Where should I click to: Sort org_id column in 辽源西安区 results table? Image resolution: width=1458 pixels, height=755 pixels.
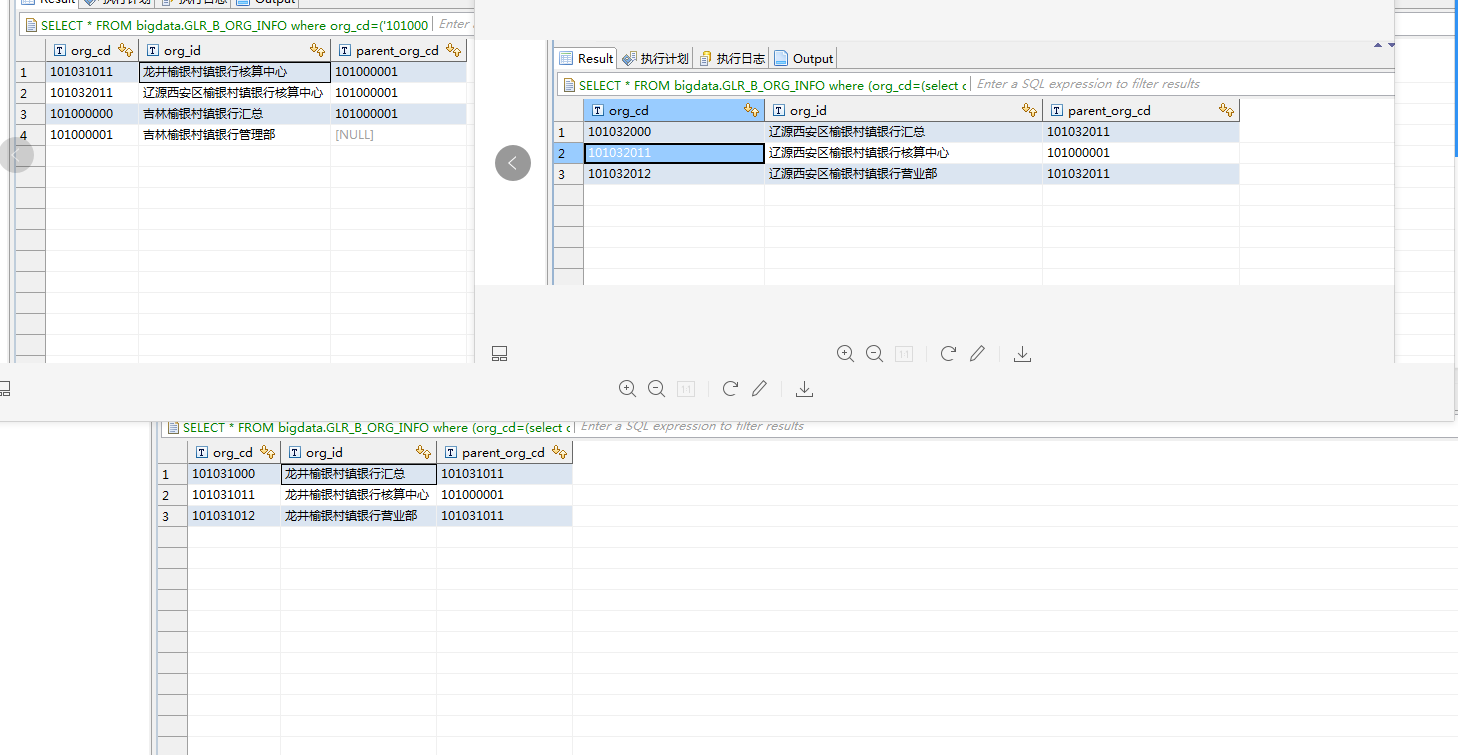click(x=1029, y=111)
